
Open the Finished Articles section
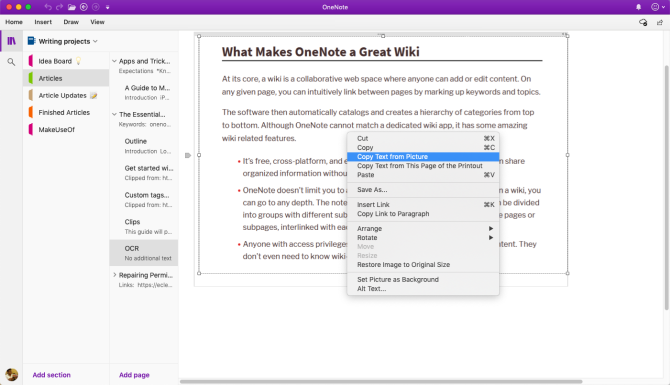tap(66, 112)
